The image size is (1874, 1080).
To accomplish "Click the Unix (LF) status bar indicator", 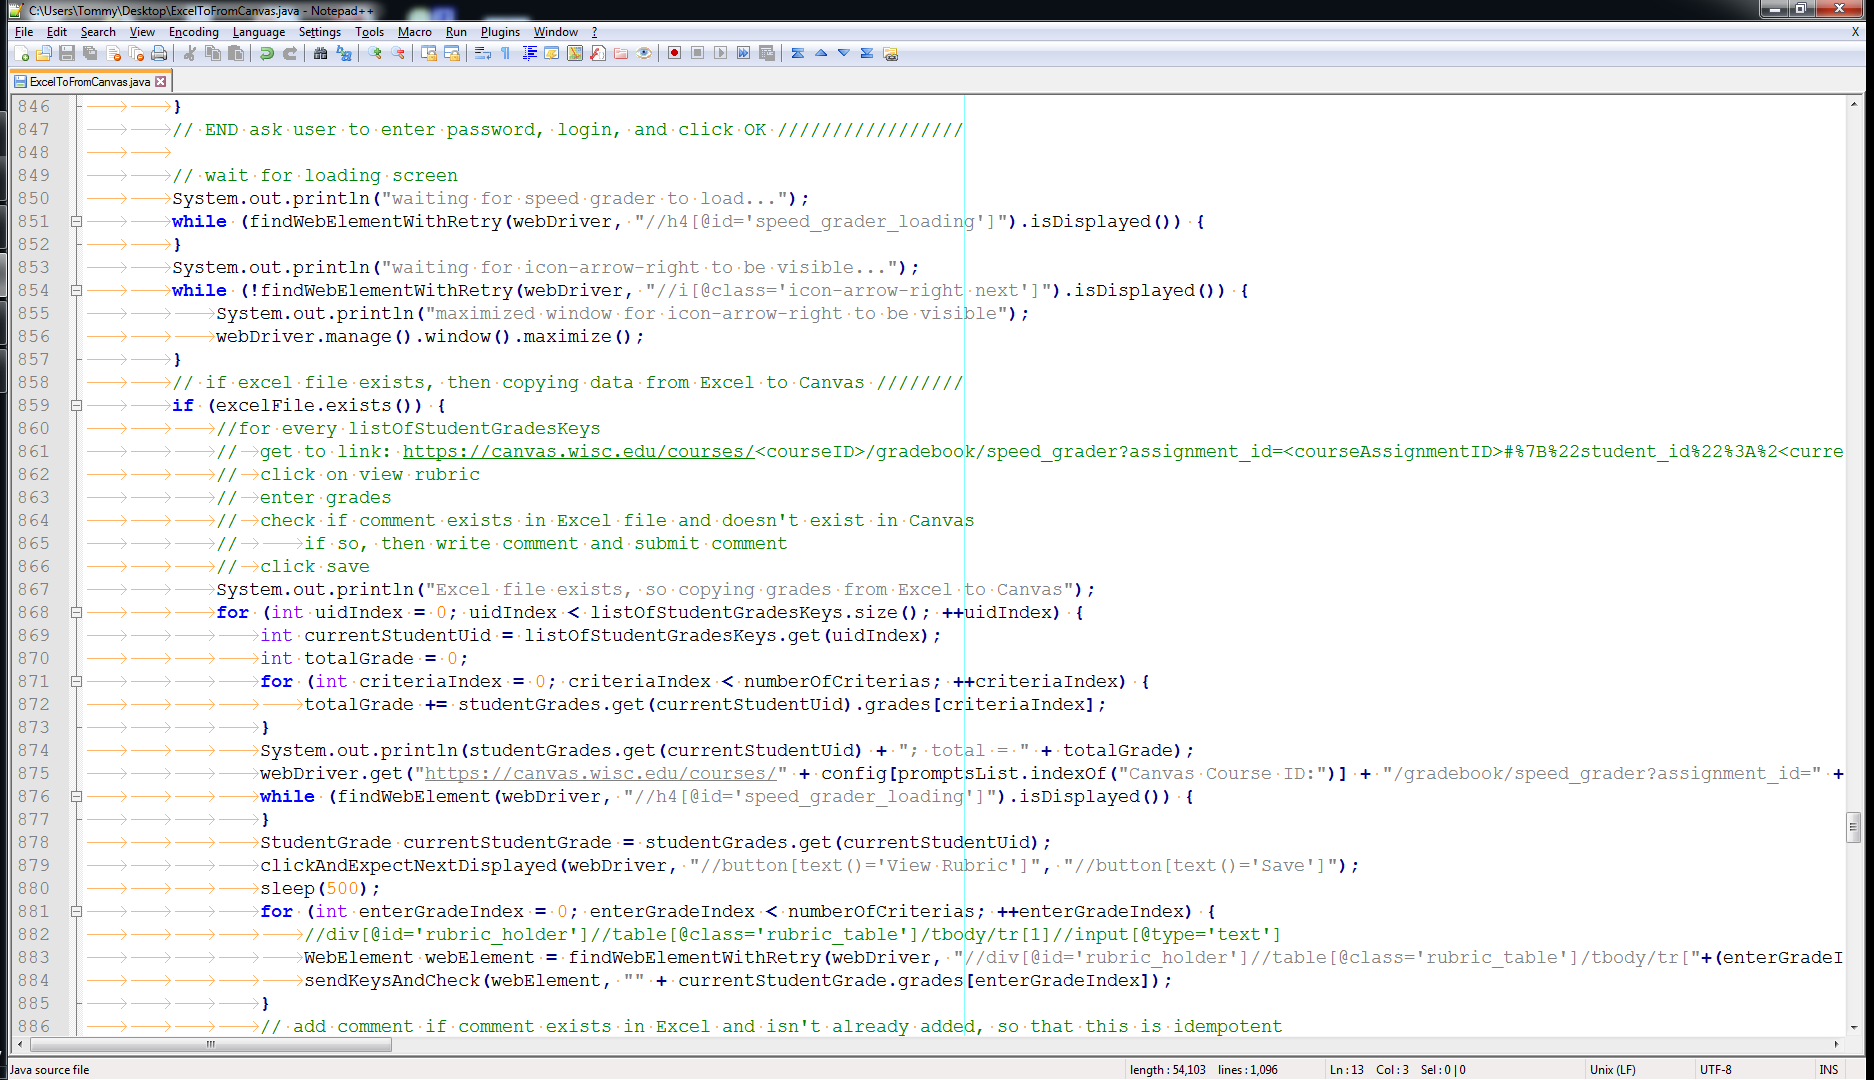I will [x=1612, y=1069].
